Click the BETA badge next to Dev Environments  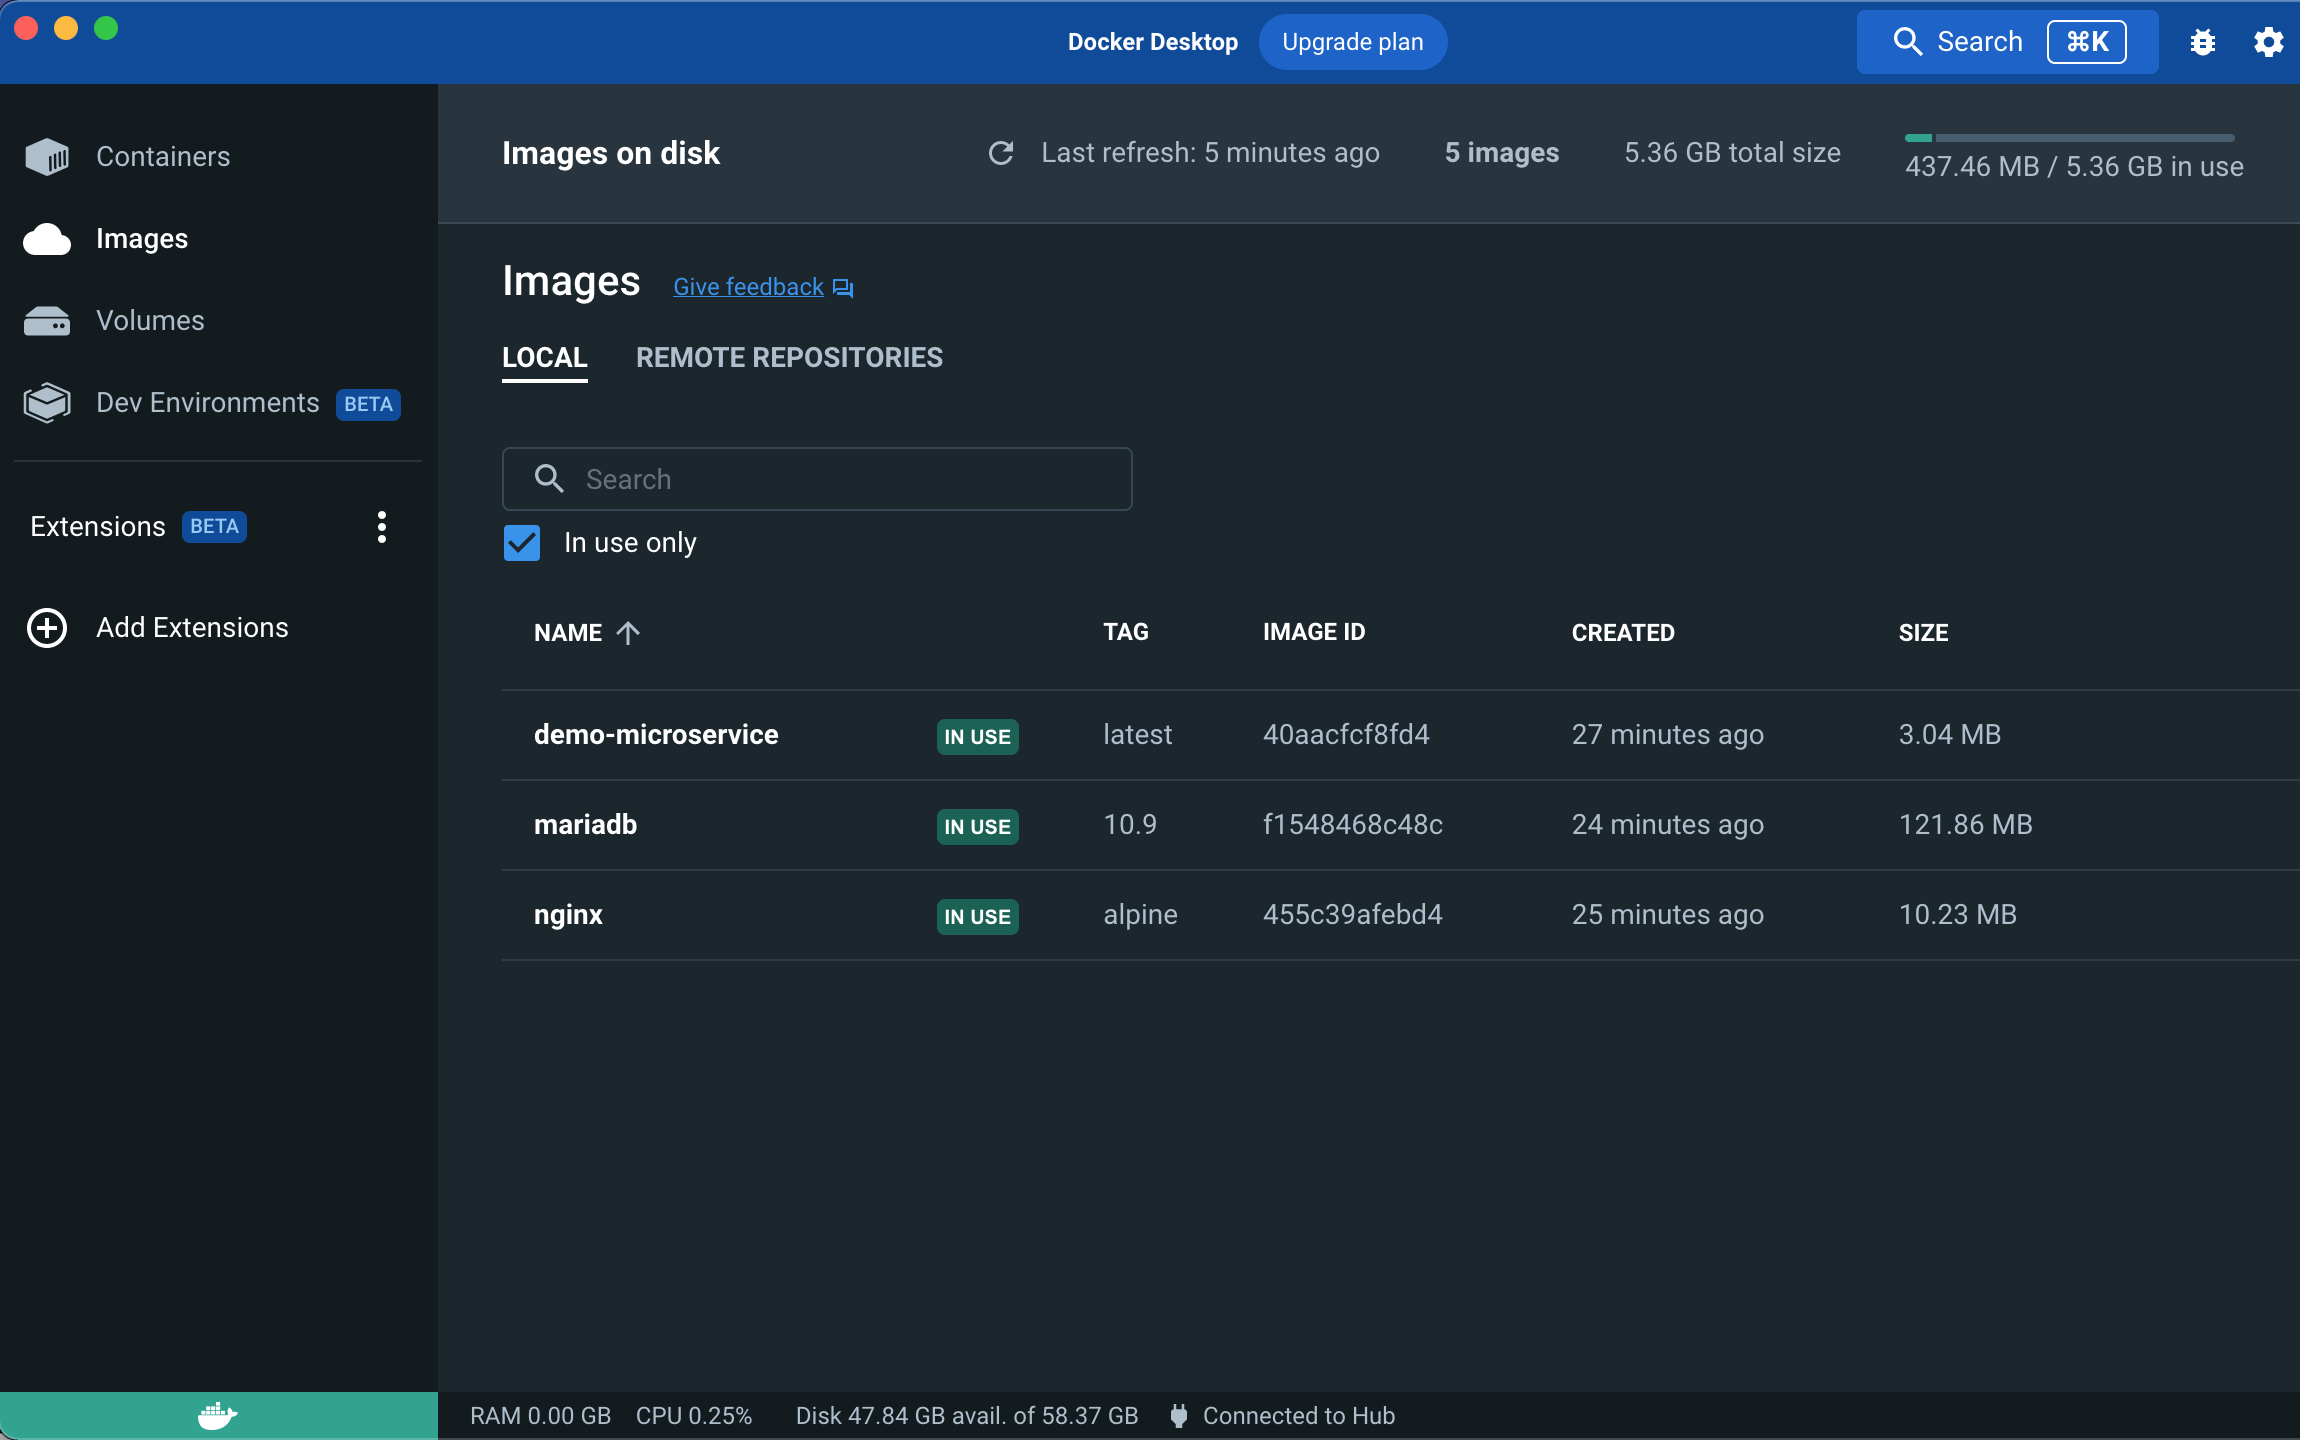[368, 405]
